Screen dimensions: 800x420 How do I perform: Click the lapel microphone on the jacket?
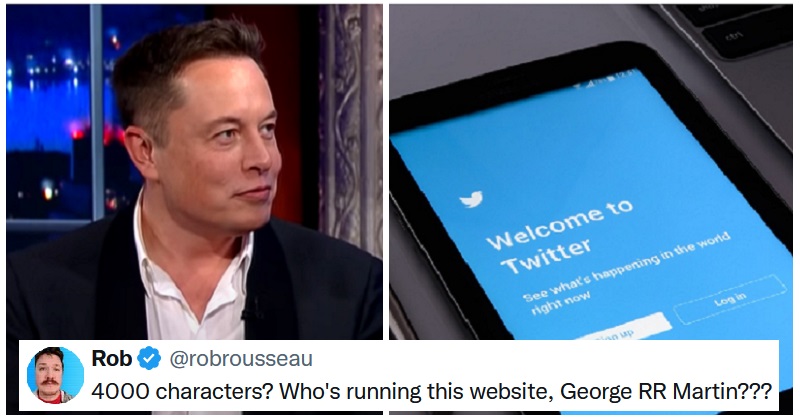[x=252, y=309]
